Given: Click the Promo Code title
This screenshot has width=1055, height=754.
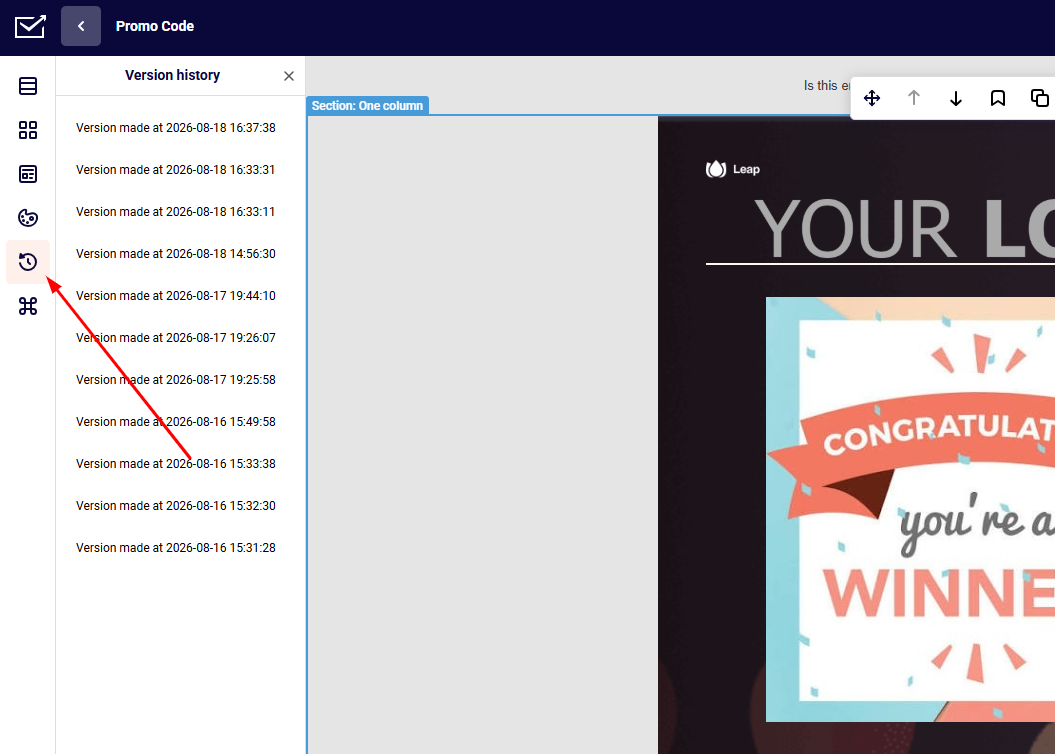Looking at the screenshot, I should (x=155, y=26).
